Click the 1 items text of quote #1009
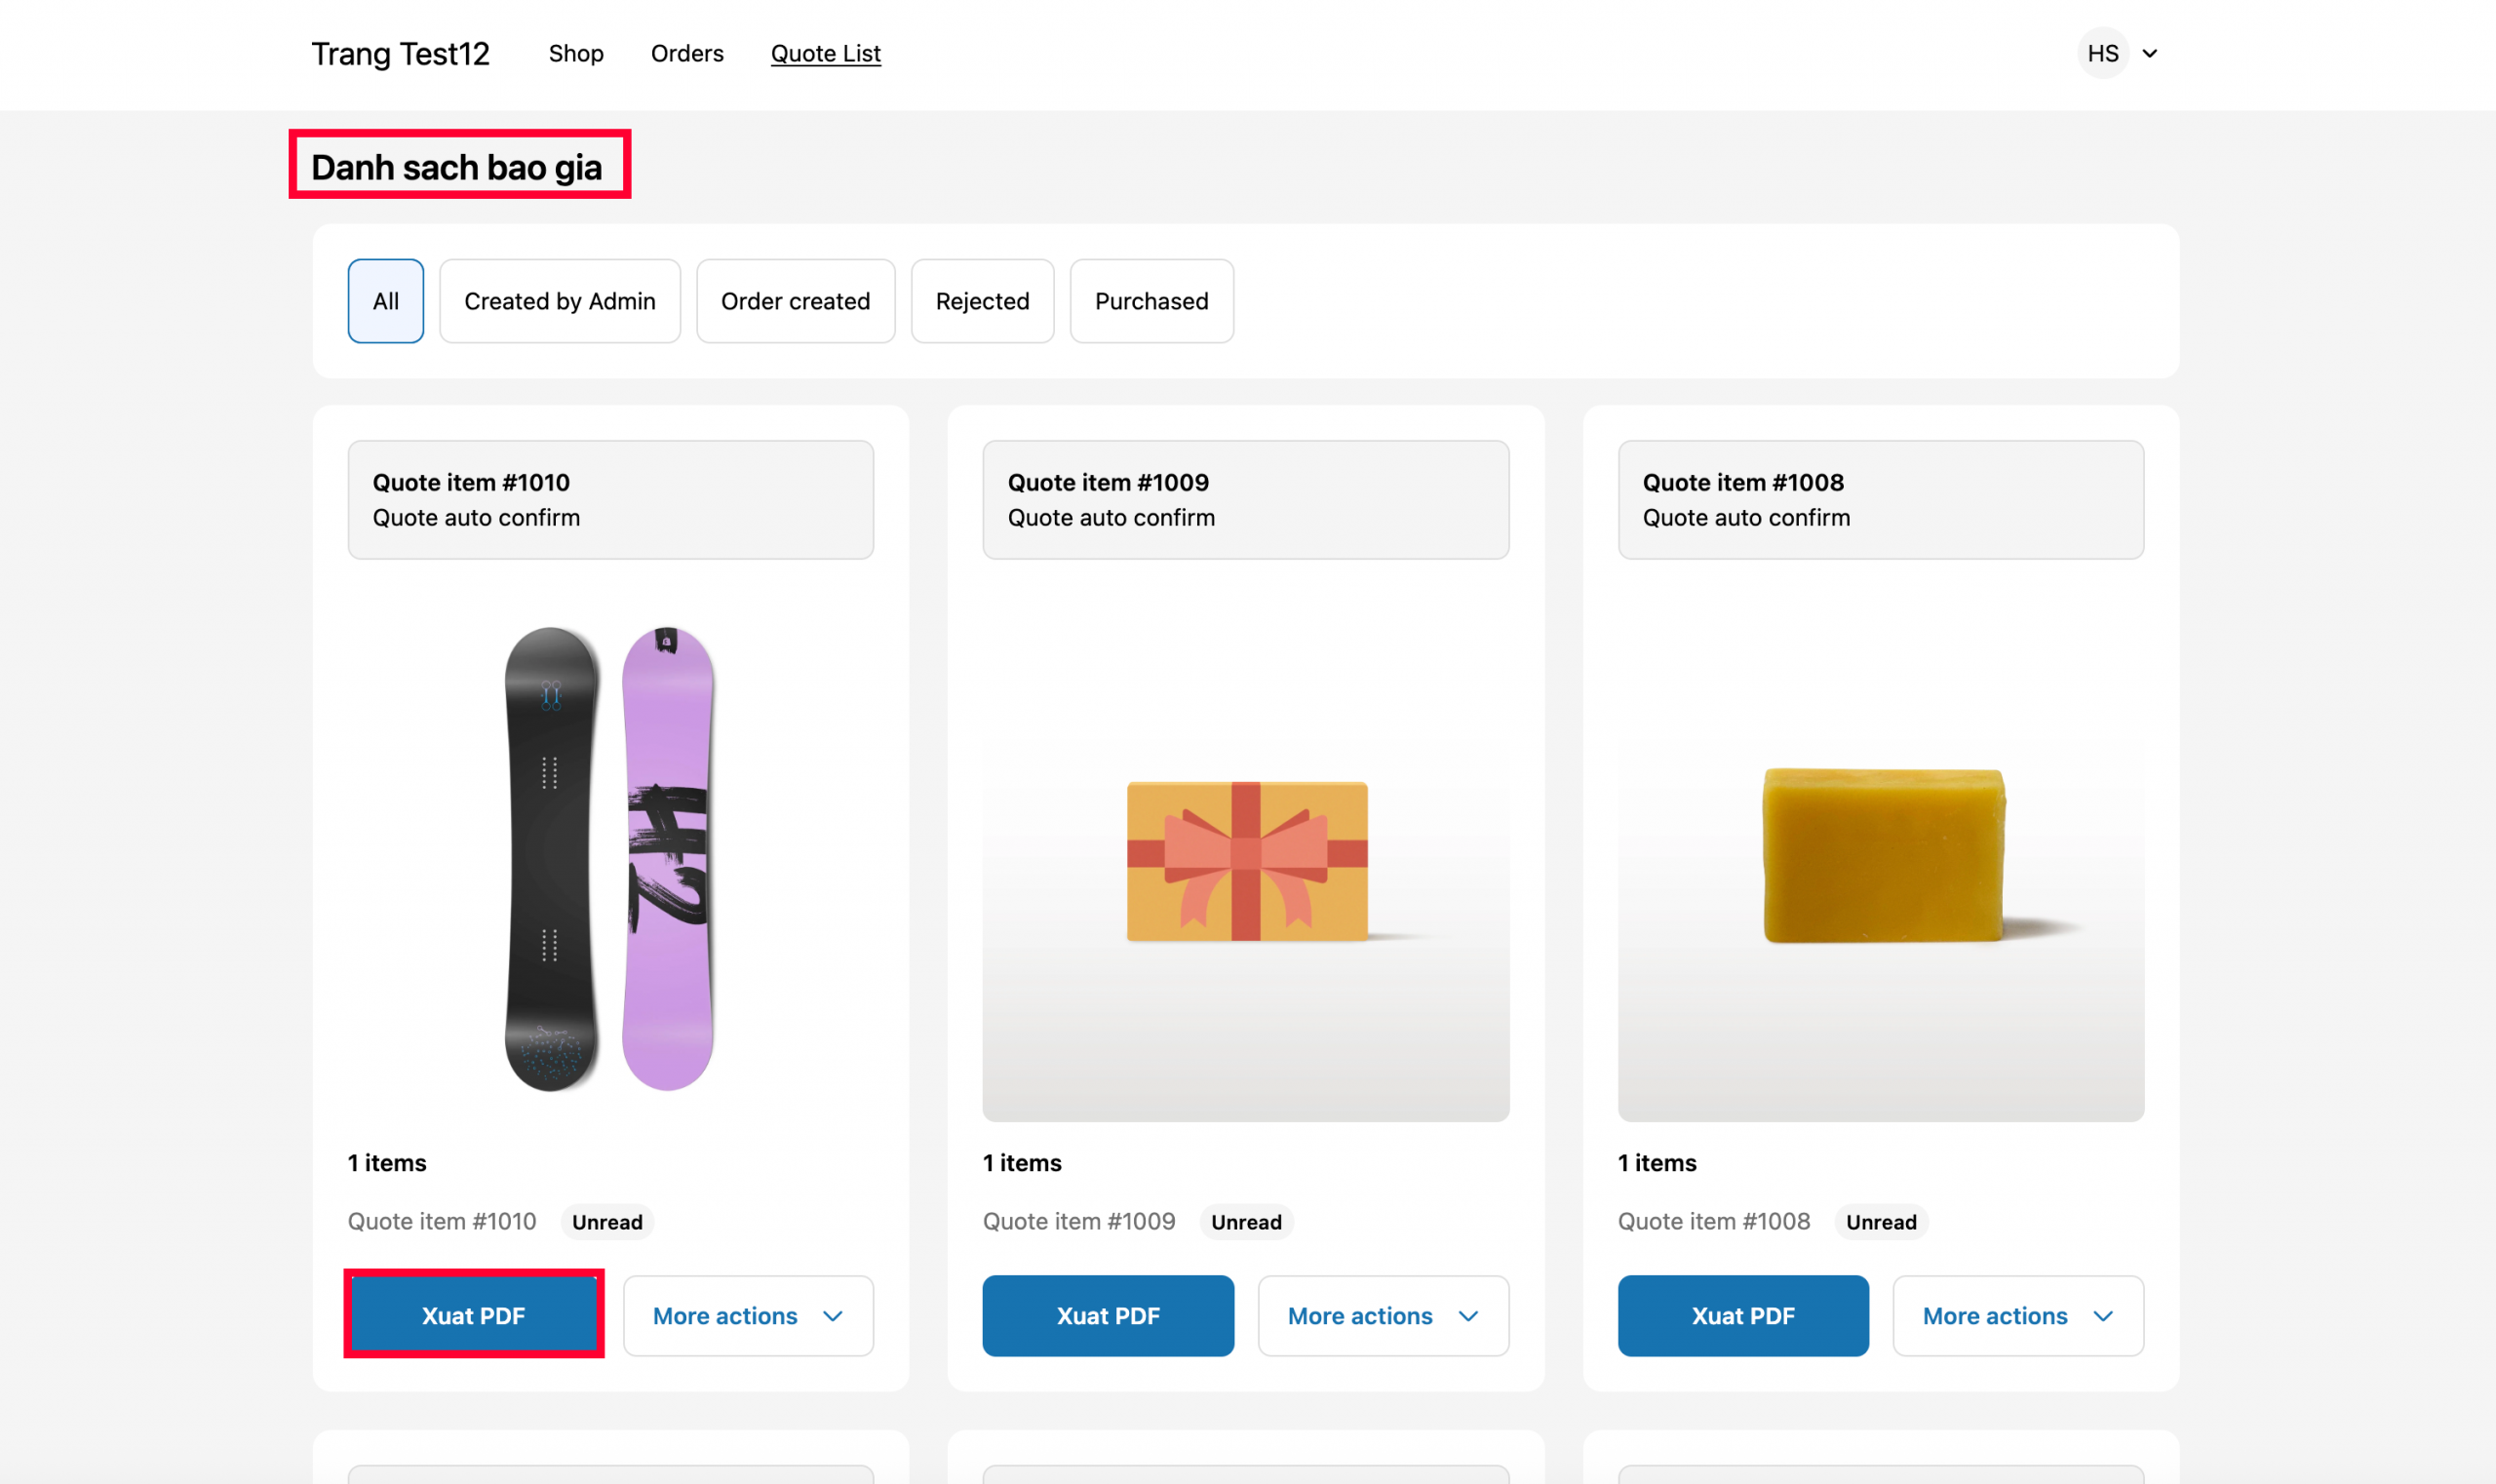 (x=1022, y=1162)
